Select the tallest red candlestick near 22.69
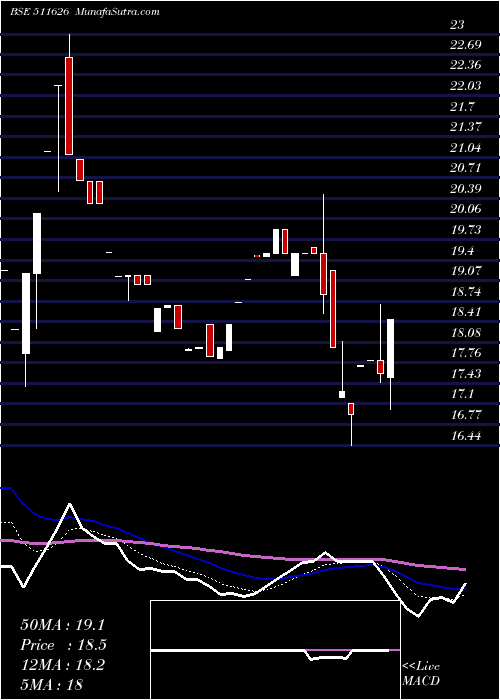The image size is (500, 700). point(69,106)
